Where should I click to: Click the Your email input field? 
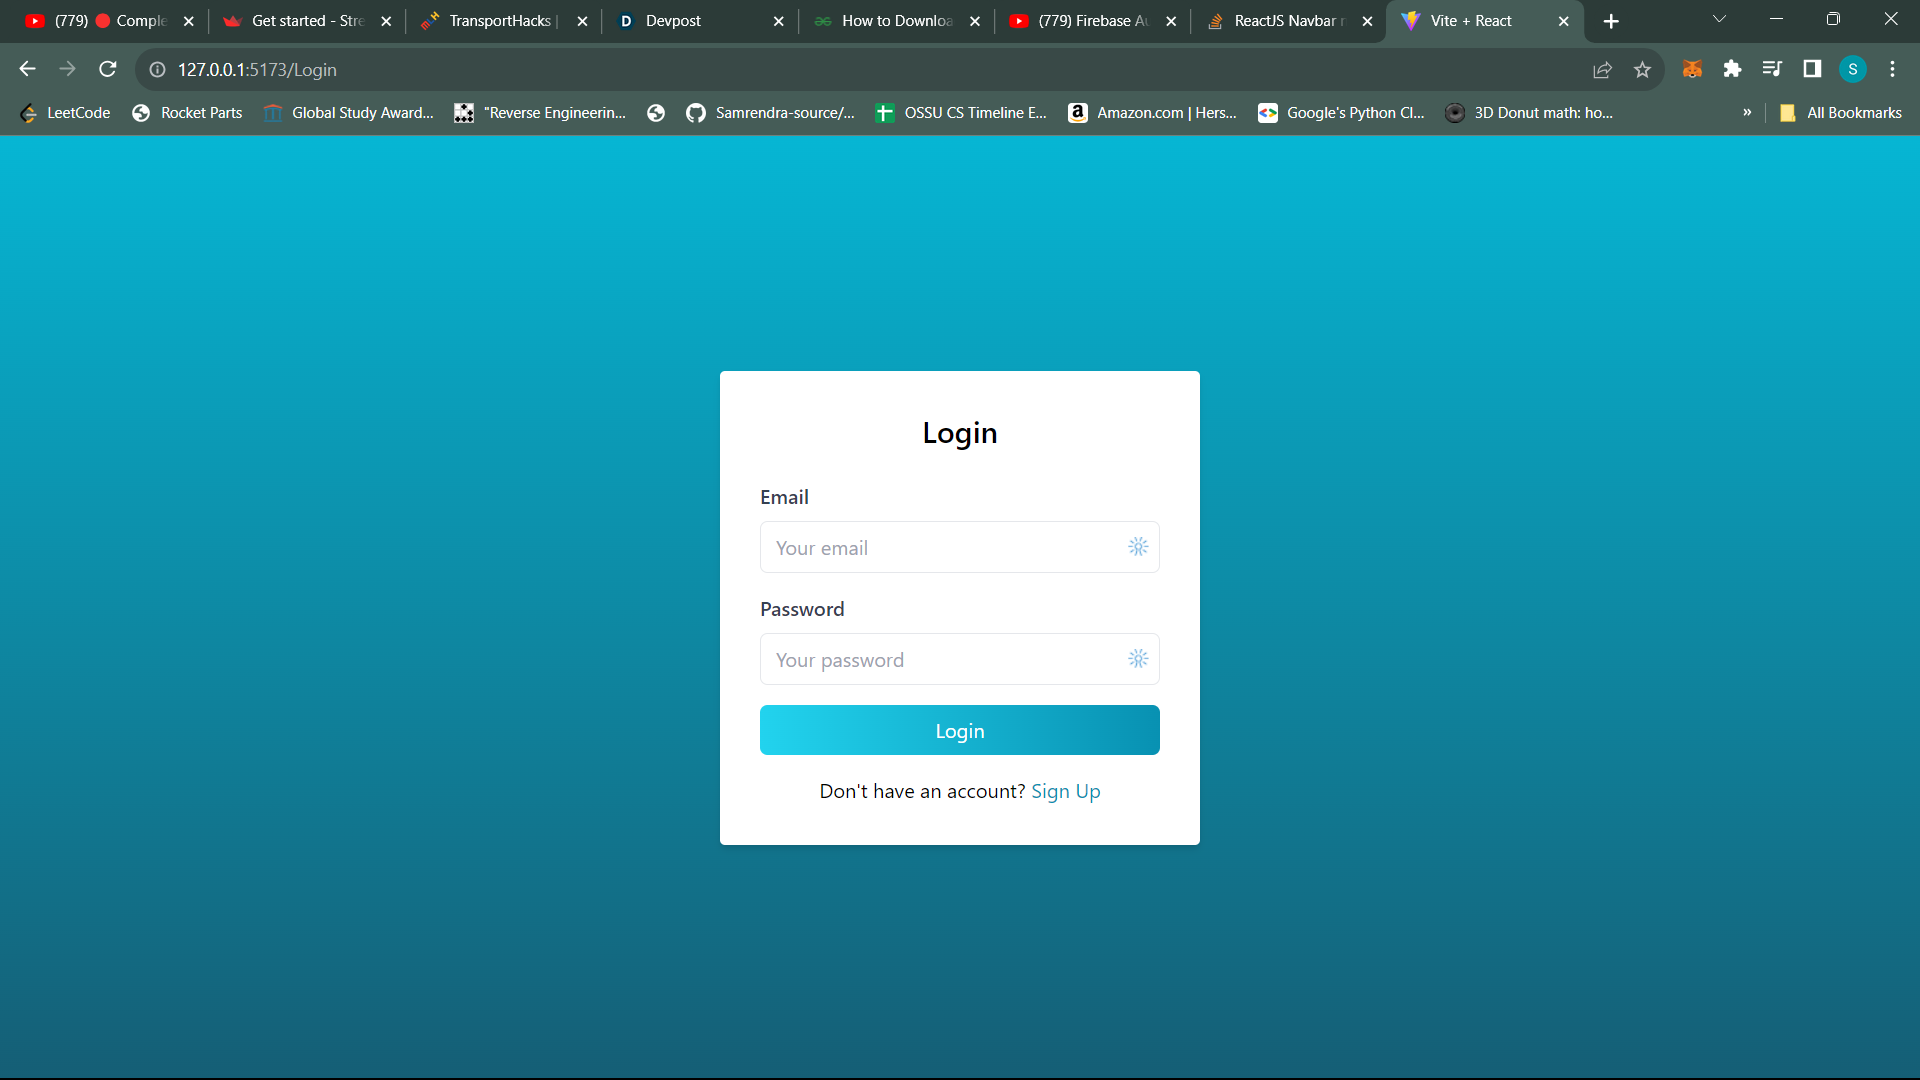940,547
